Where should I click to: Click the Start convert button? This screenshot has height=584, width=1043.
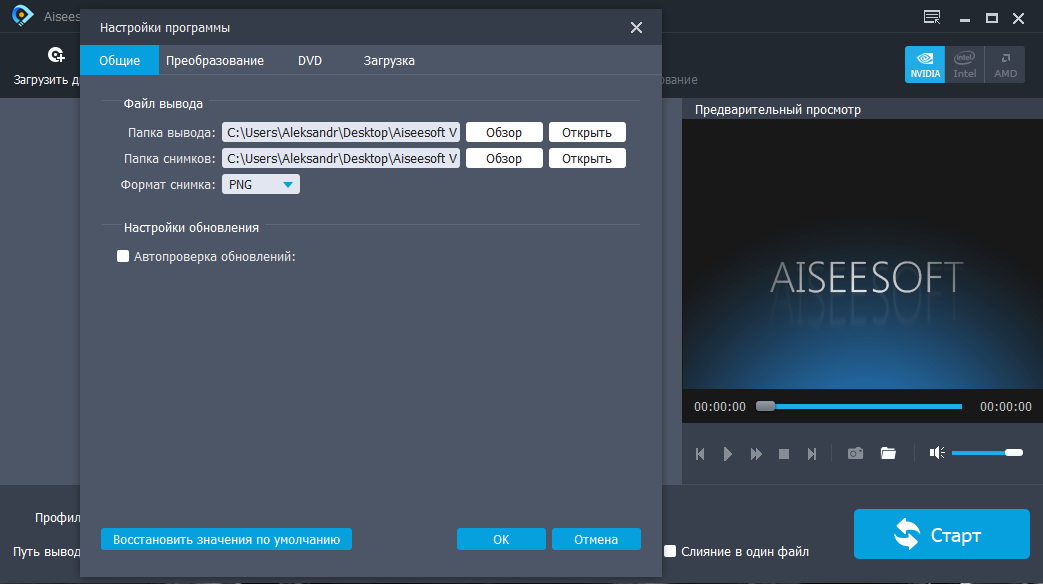(x=941, y=534)
